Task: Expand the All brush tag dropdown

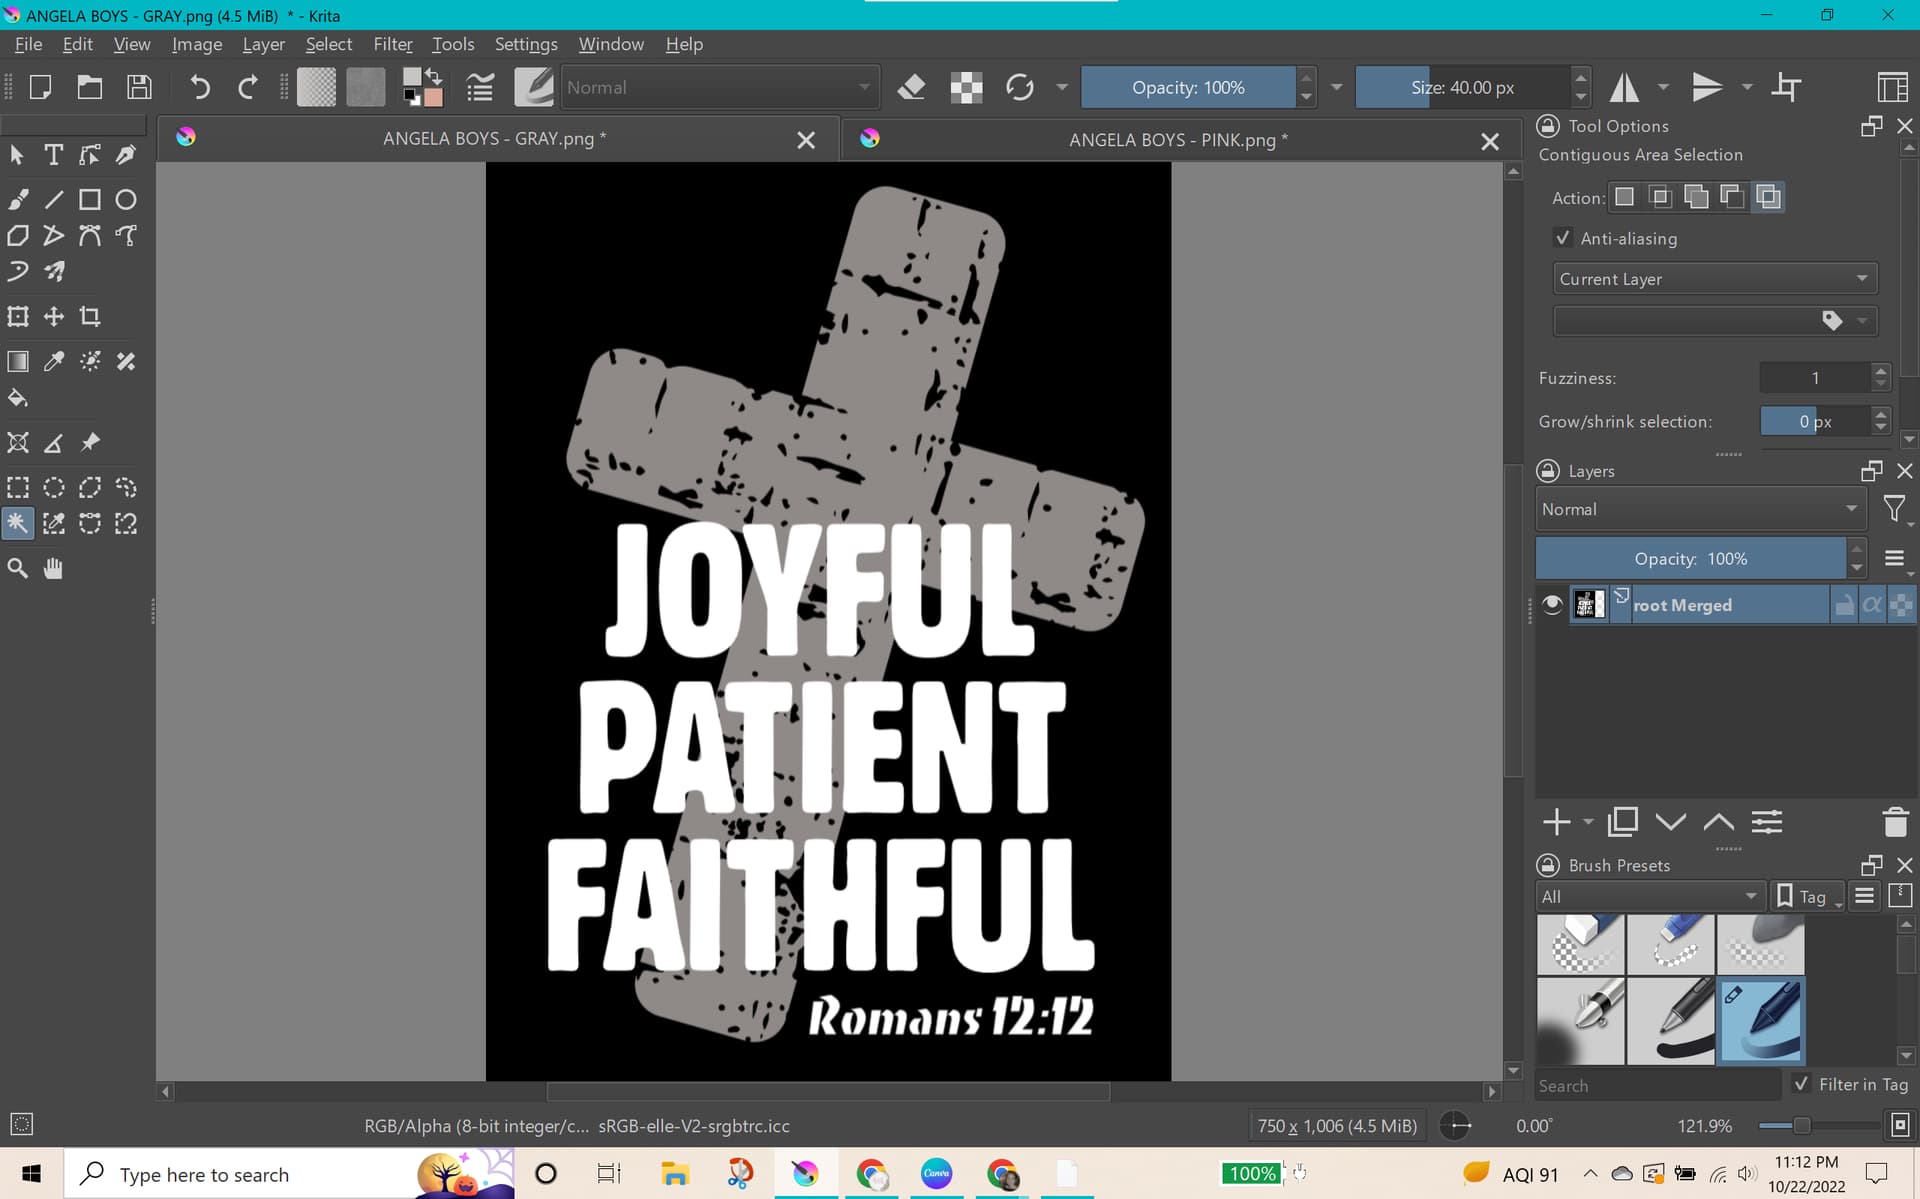Action: pyautogui.click(x=1648, y=896)
